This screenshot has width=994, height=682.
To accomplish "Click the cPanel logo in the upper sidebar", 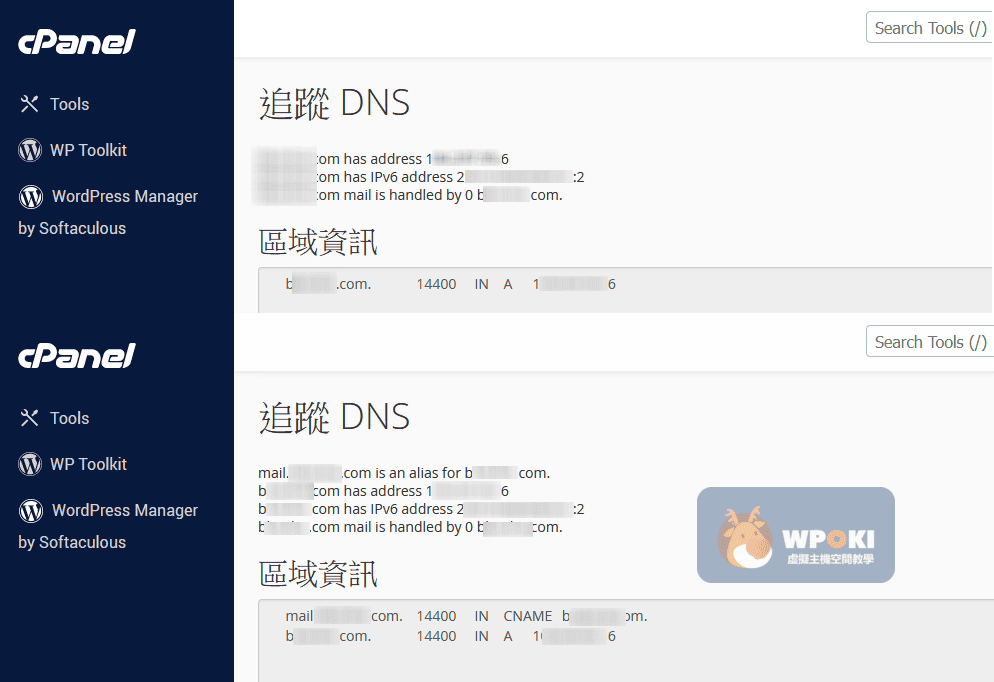I will pos(76,42).
